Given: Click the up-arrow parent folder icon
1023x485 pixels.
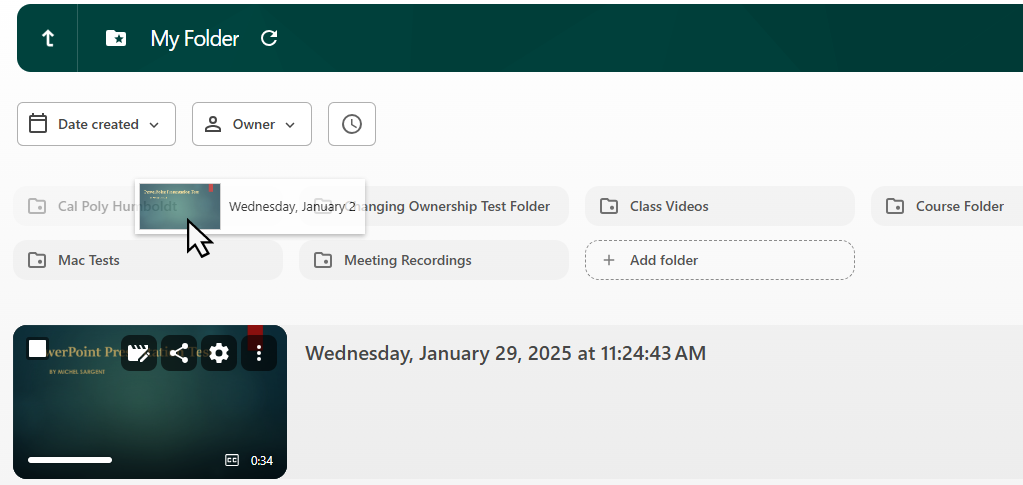Looking at the screenshot, I should [47, 38].
